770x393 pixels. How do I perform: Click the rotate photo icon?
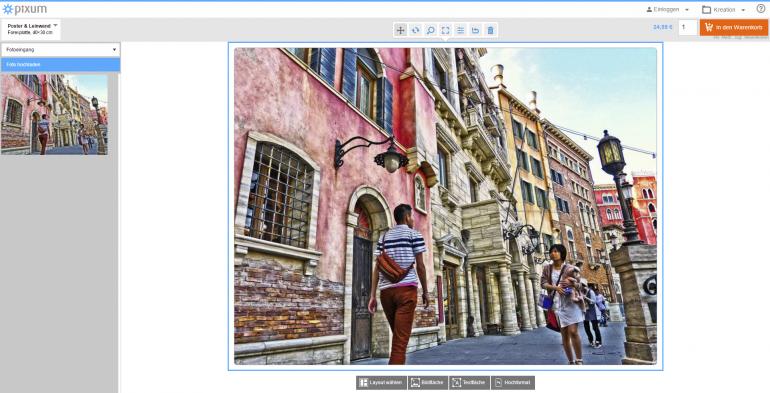(x=415, y=30)
